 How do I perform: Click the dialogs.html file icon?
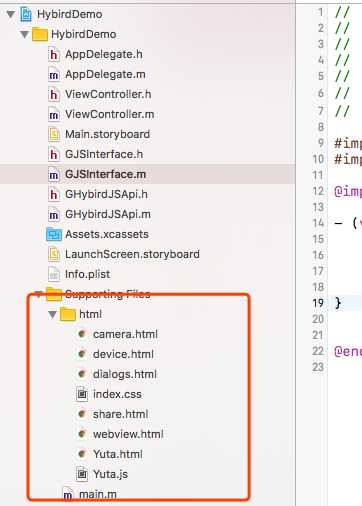[x=82, y=374]
